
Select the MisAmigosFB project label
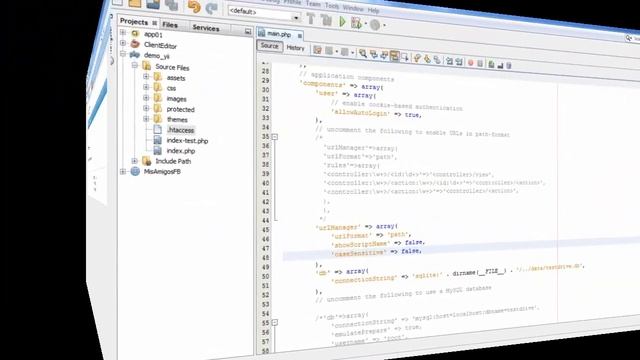pos(162,171)
